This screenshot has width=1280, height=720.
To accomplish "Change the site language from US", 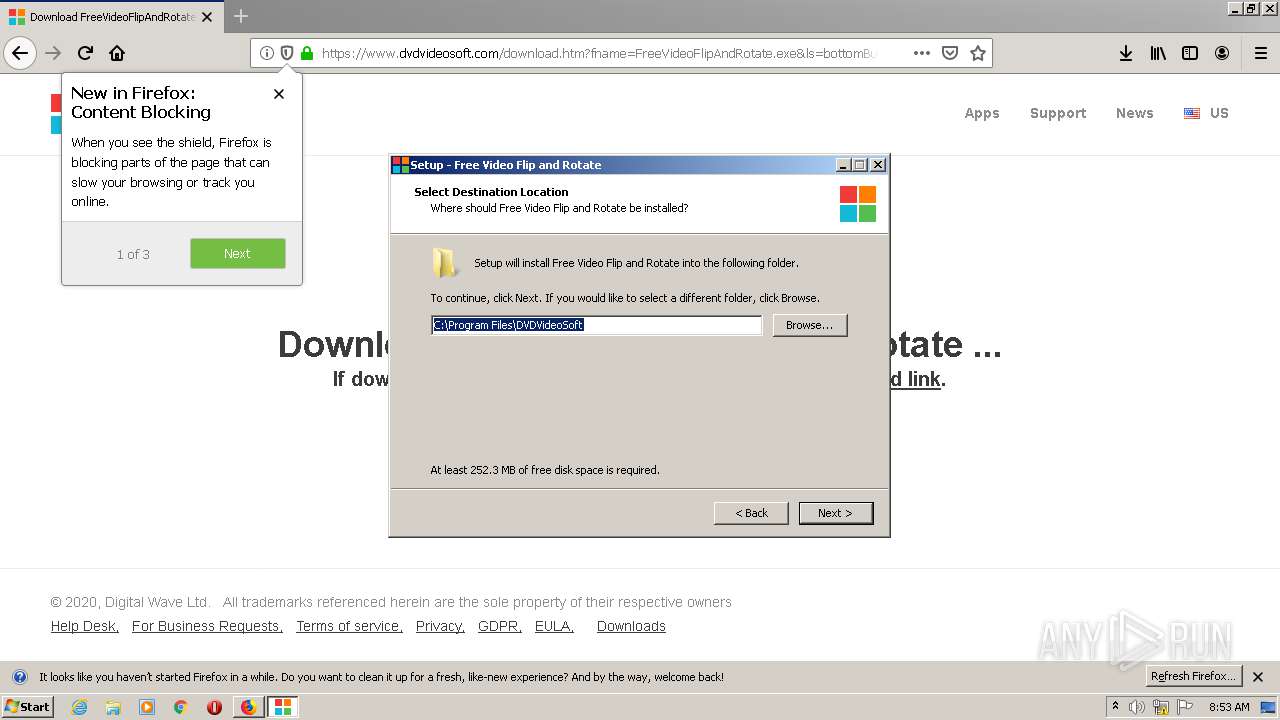I will coord(1206,113).
